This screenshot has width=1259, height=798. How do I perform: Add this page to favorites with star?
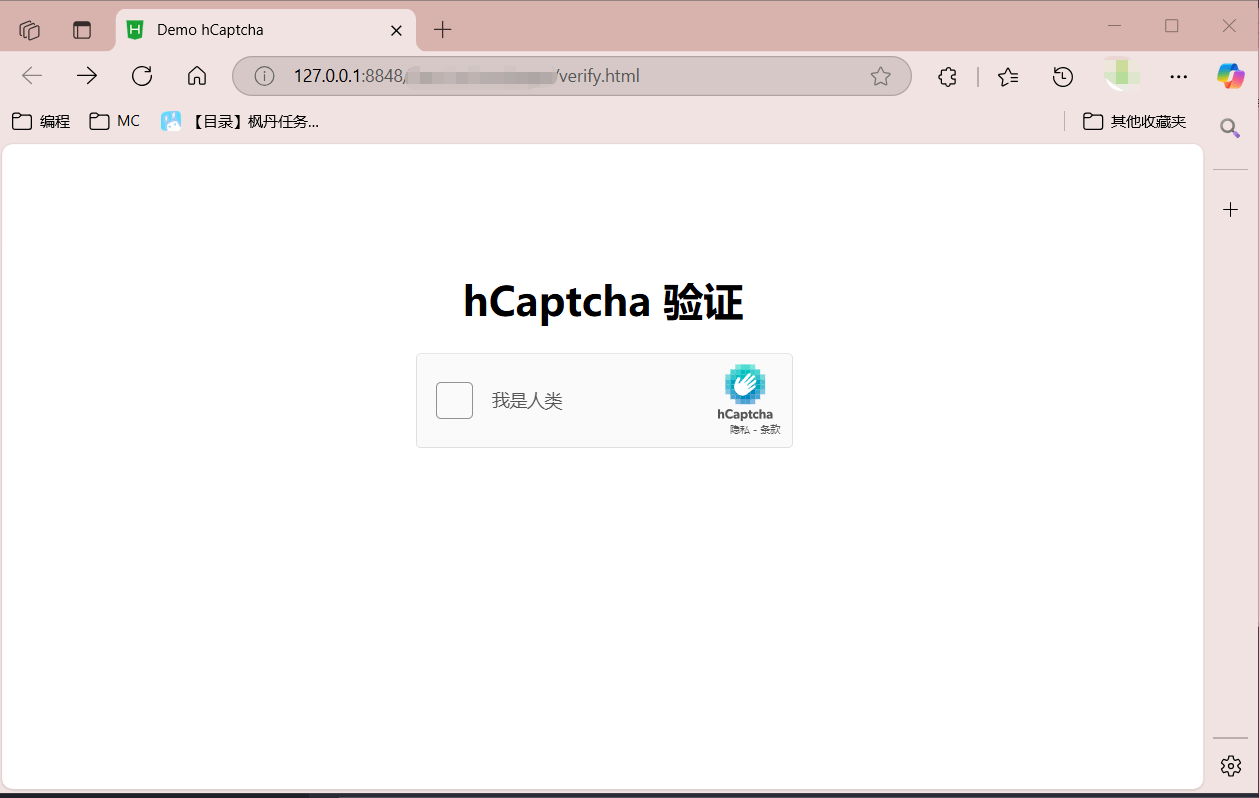[x=880, y=76]
